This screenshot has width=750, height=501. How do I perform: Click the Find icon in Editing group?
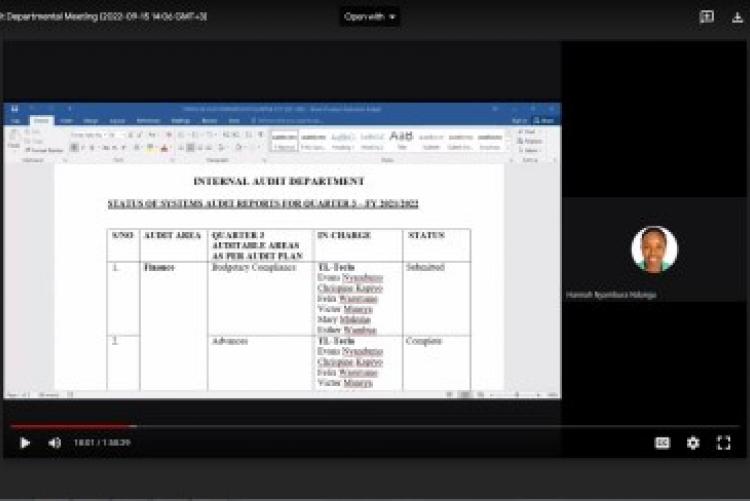(528, 131)
